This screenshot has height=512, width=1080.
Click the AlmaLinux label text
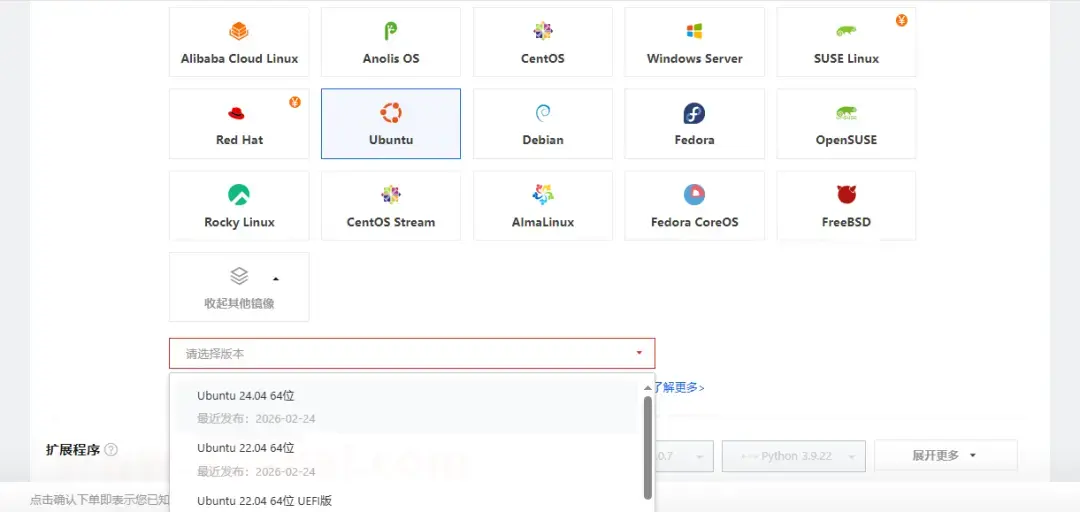coord(543,222)
